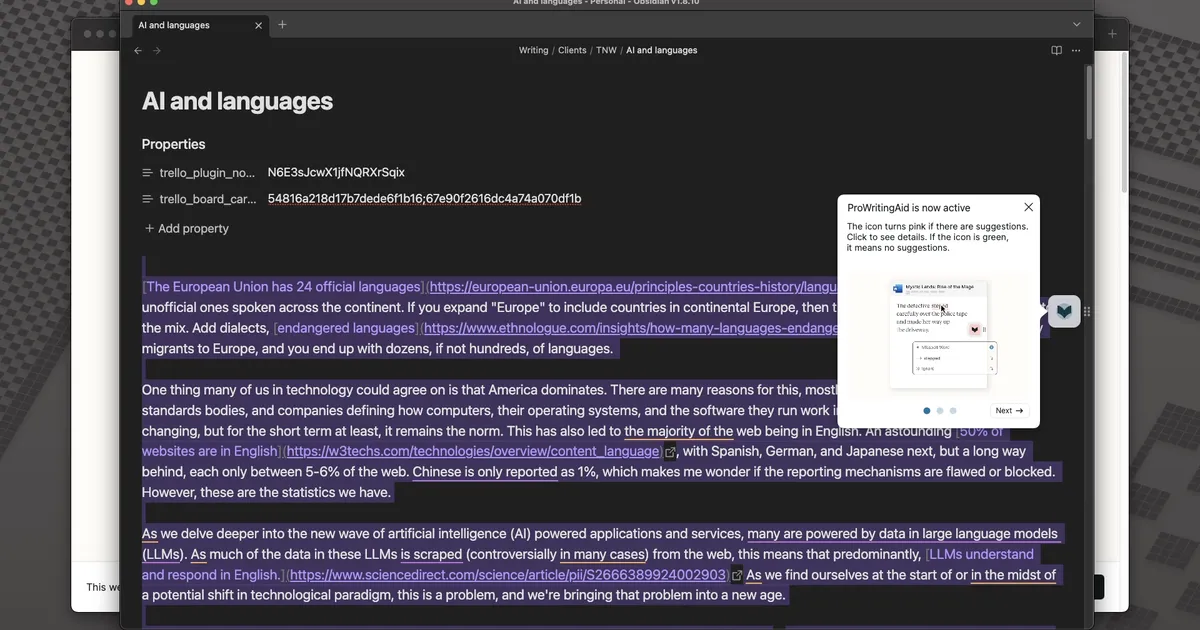The image size is (1200, 630).
Task: Select the AI and languages tab
Action: tap(199, 25)
